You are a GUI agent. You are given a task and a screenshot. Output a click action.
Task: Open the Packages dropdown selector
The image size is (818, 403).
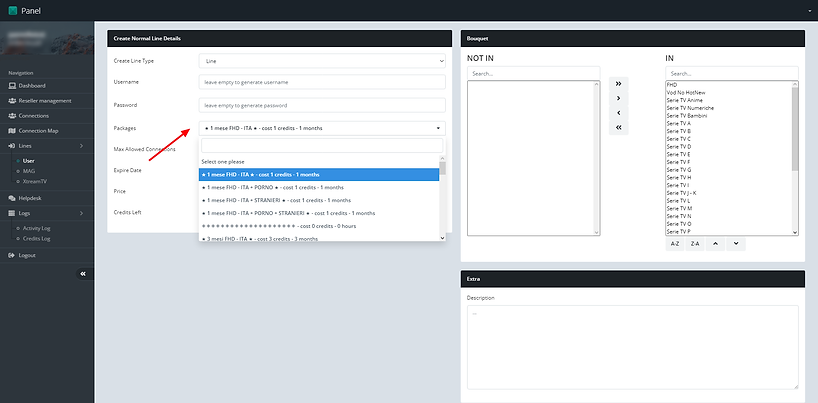tap(322, 128)
